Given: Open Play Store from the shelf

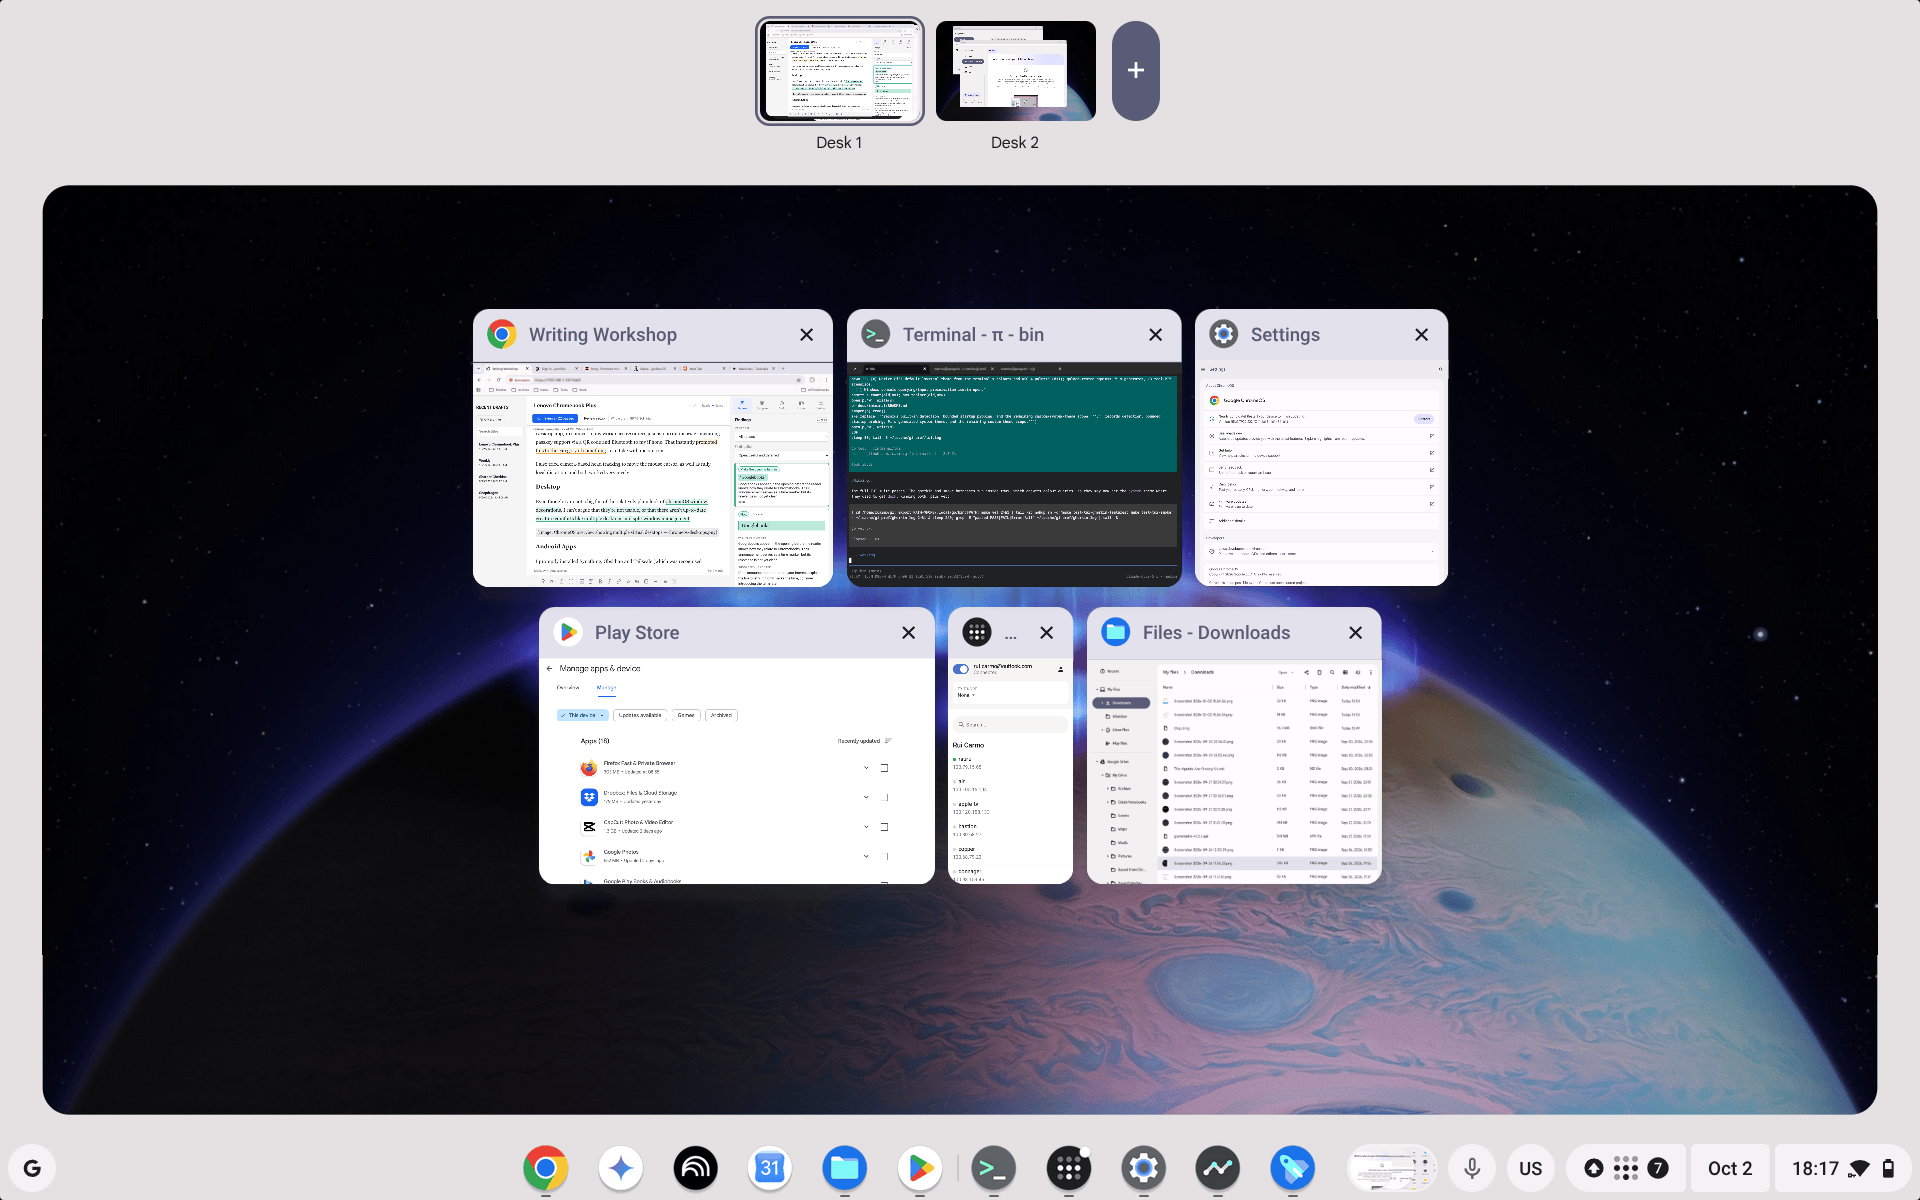Looking at the screenshot, I should pos(920,1168).
